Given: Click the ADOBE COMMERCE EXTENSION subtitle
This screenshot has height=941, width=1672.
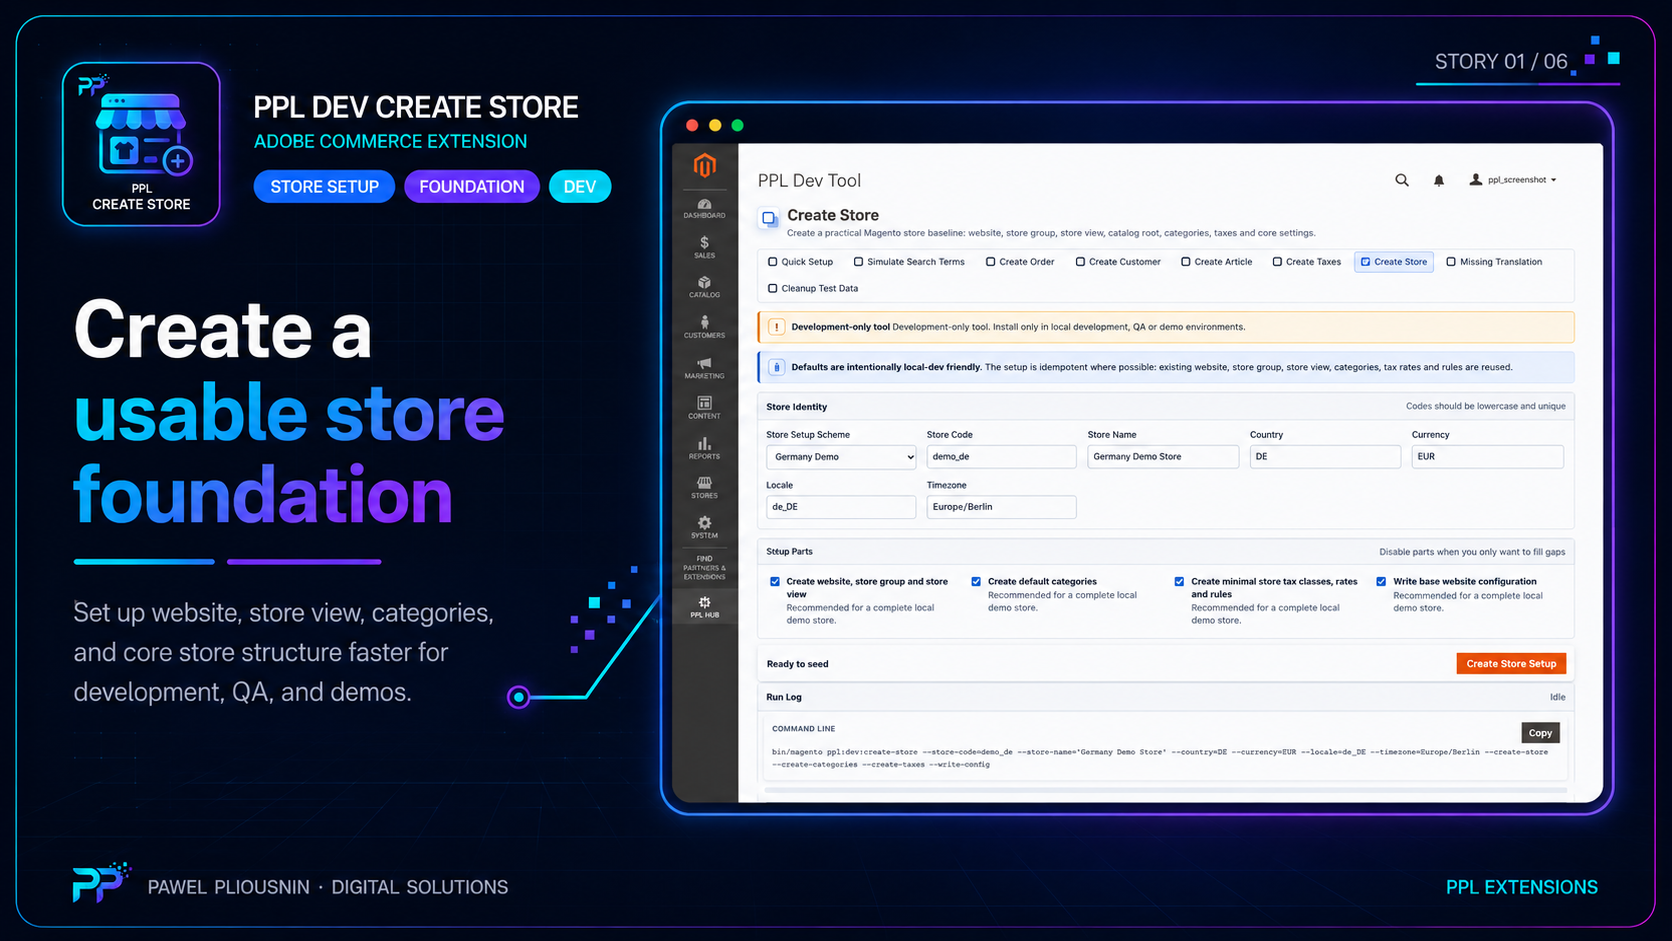Looking at the screenshot, I should coord(390,142).
